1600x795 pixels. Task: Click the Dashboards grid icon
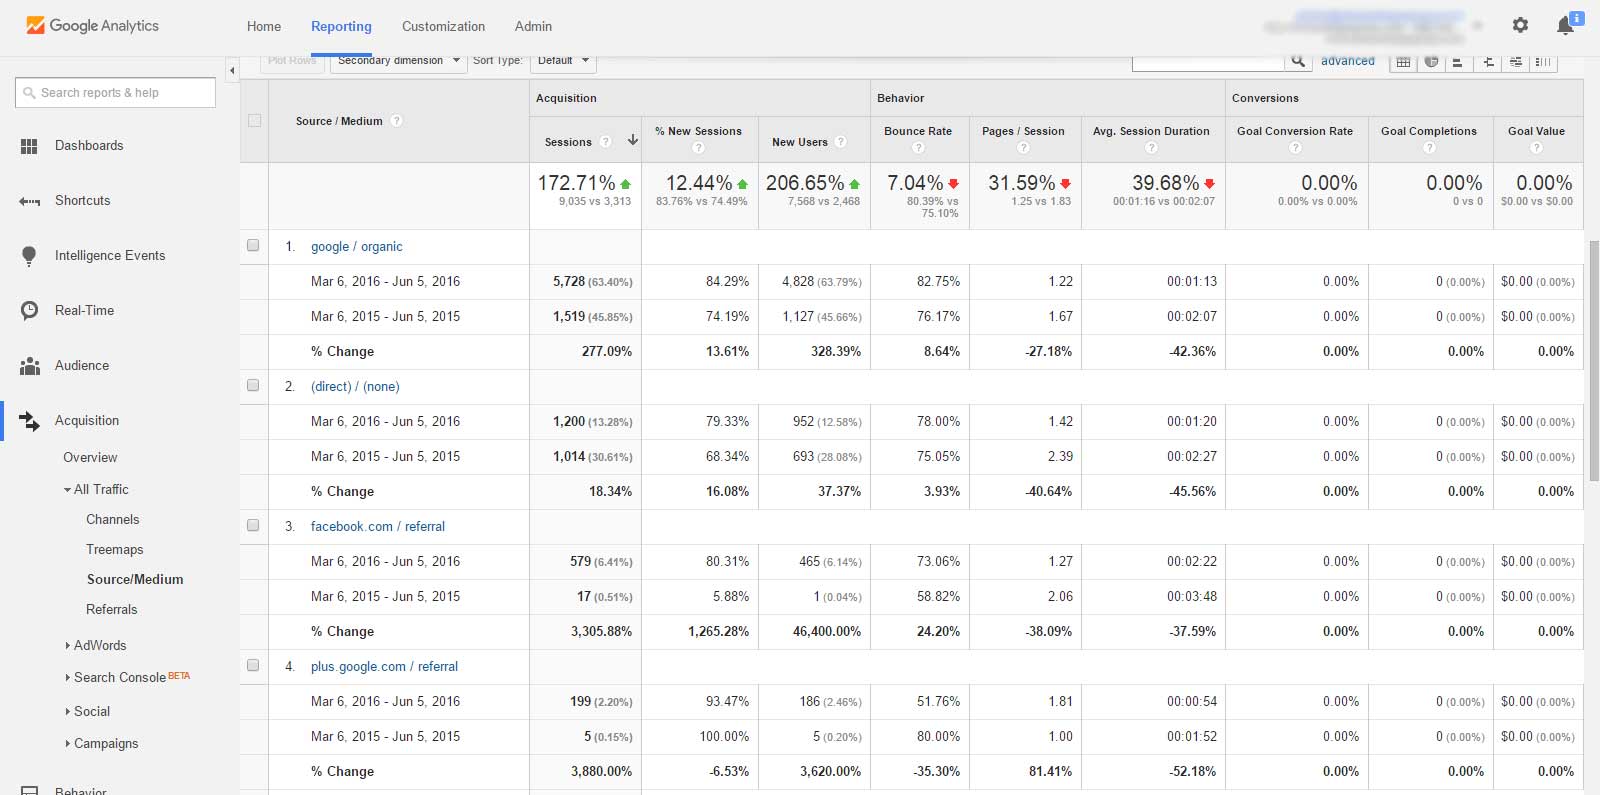tap(29, 146)
